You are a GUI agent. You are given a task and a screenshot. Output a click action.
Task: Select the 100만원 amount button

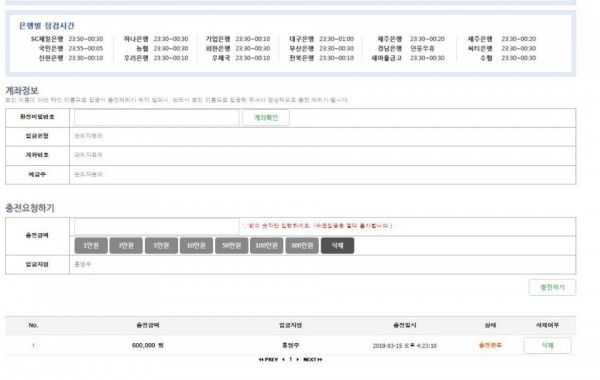coord(267,245)
